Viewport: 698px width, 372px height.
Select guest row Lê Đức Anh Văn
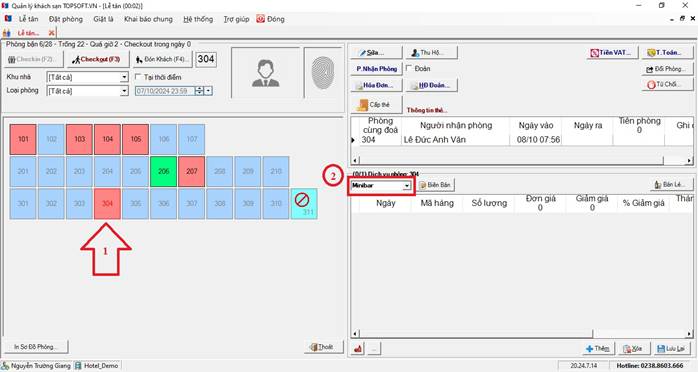pos(522,140)
